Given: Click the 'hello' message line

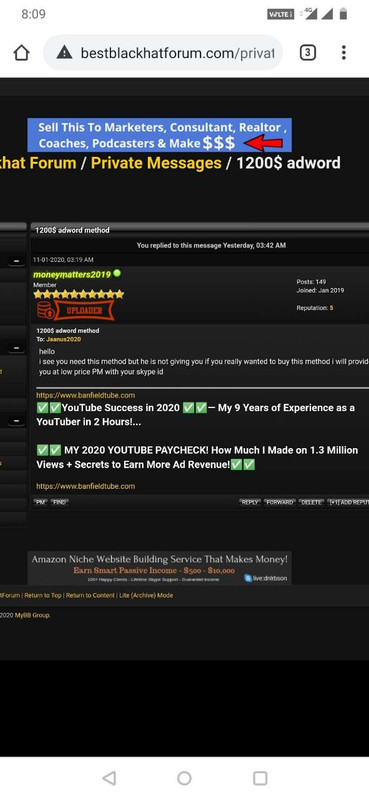Looking at the screenshot, I should click(x=46, y=352).
